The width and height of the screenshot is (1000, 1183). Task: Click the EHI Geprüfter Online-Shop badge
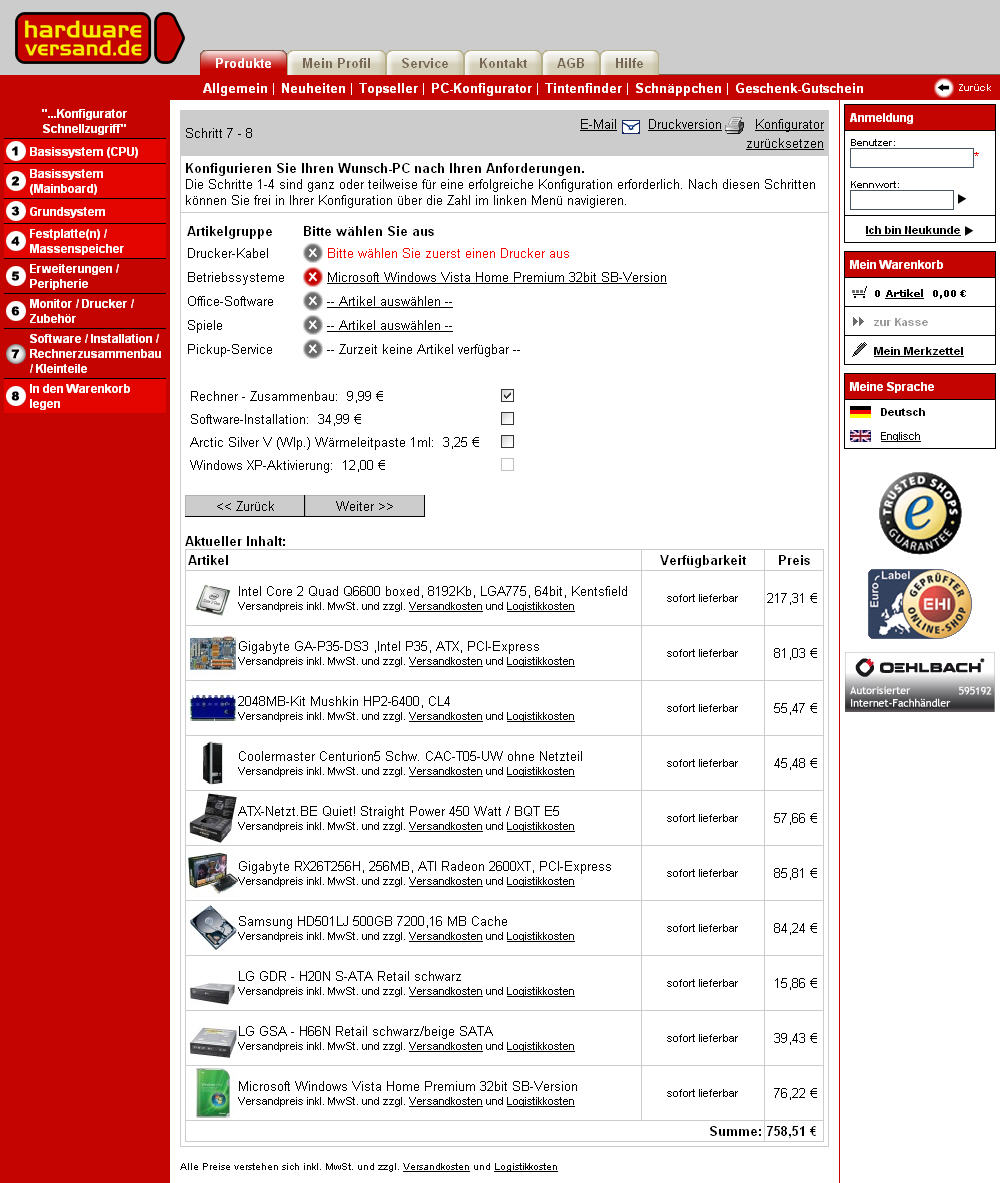[x=919, y=604]
